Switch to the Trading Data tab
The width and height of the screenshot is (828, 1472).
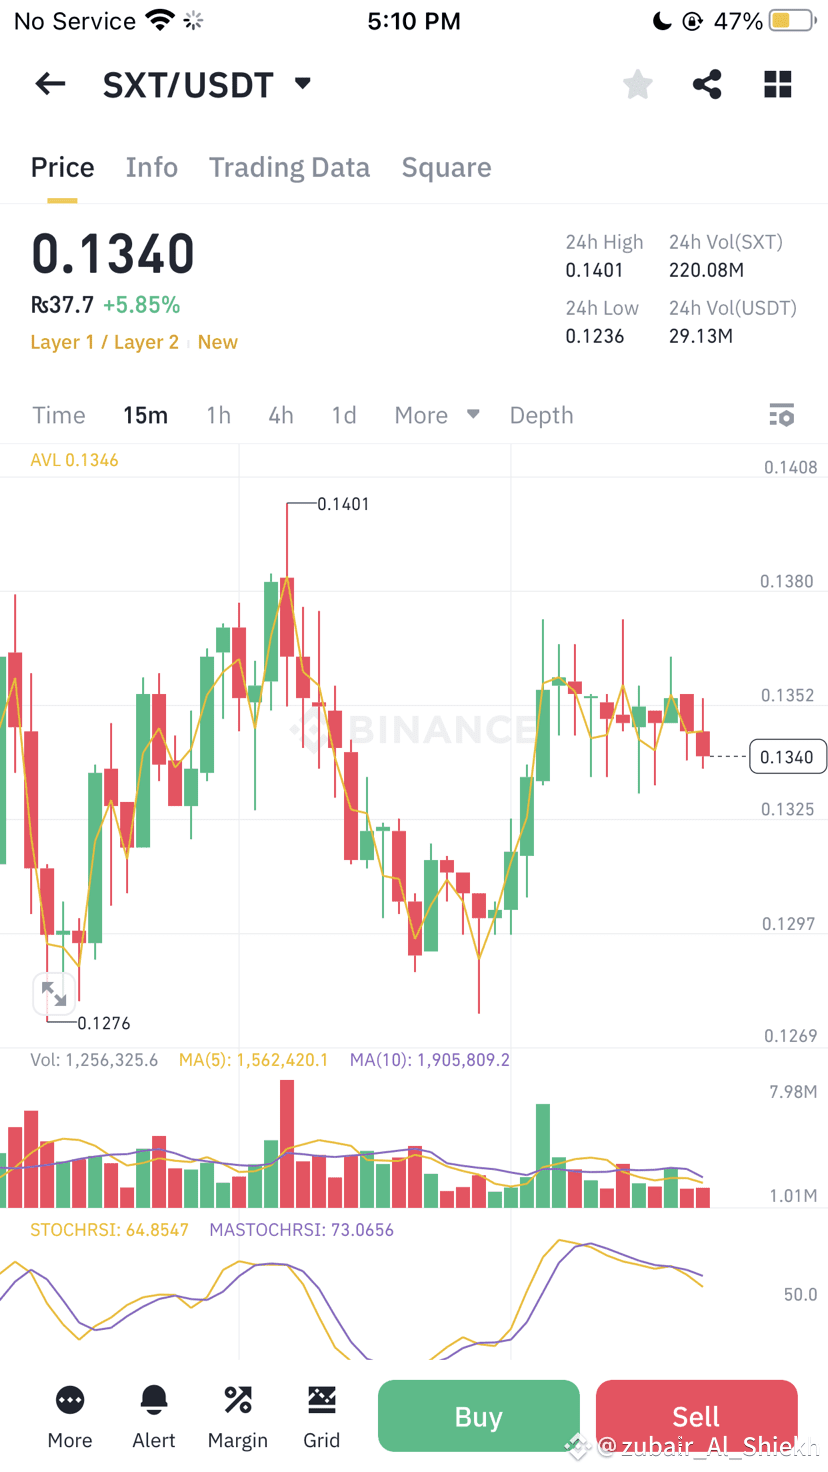289,167
